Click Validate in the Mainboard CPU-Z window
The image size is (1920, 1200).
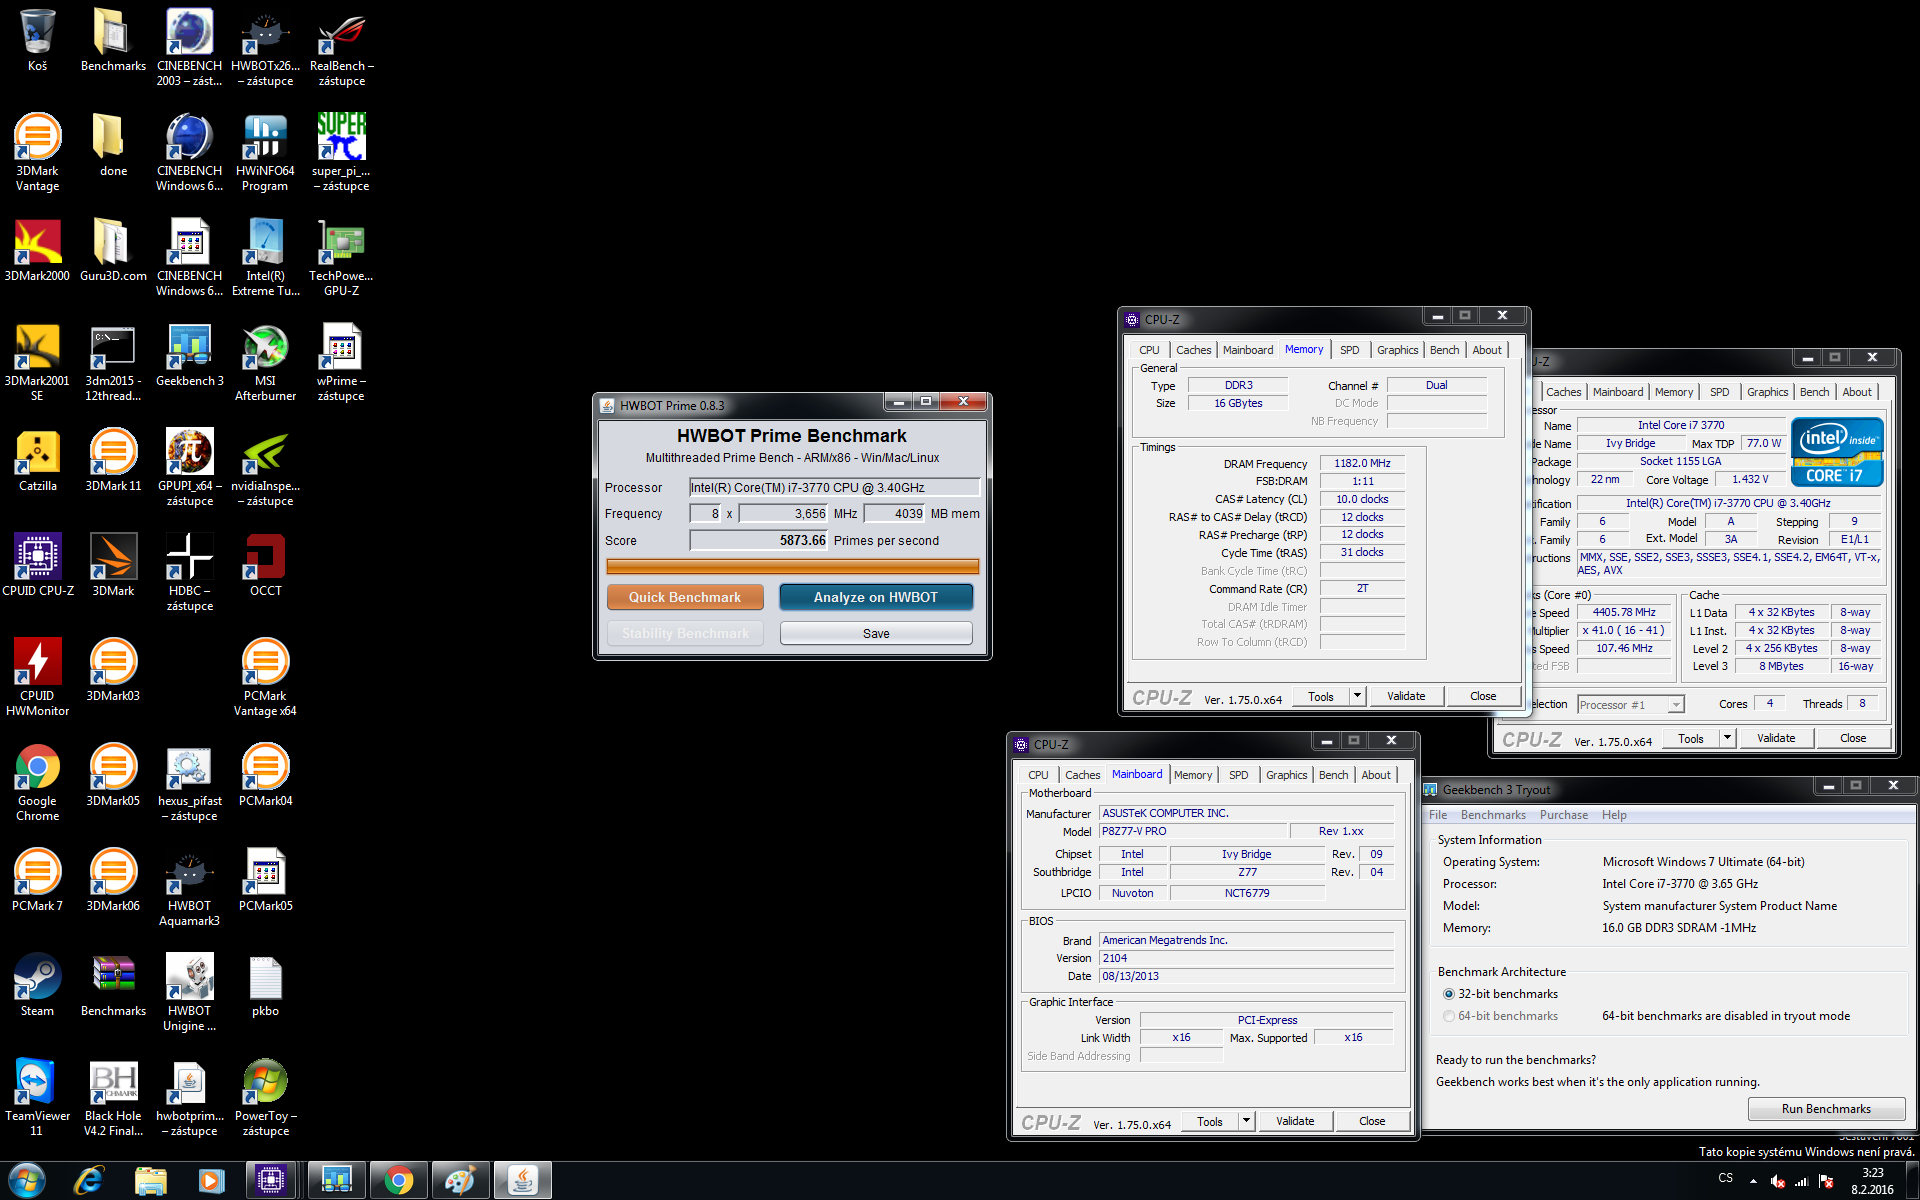[x=1295, y=1121]
